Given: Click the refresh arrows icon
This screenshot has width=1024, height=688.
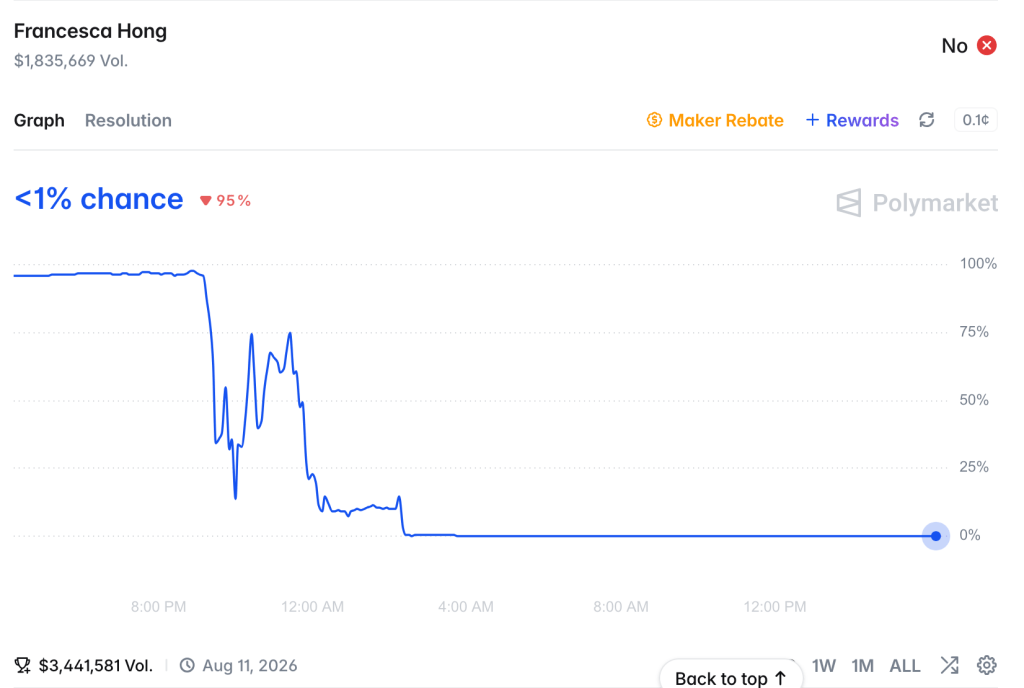Looking at the screenshot, I should pos(926,120).
